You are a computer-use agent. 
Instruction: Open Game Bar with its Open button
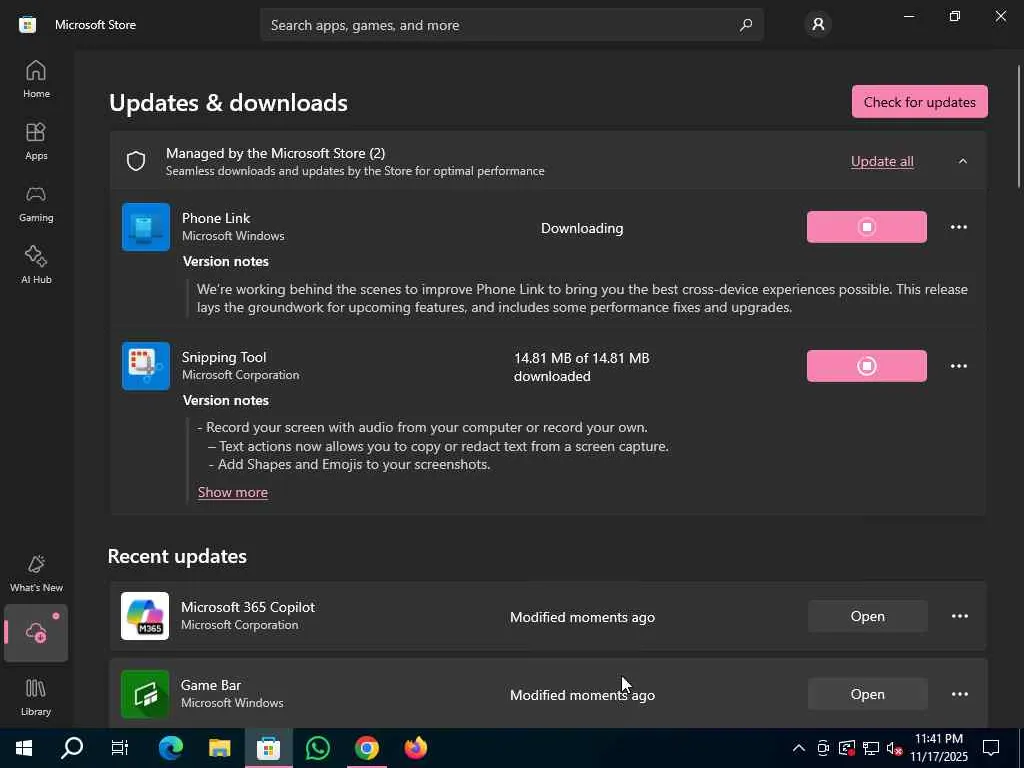867,694
